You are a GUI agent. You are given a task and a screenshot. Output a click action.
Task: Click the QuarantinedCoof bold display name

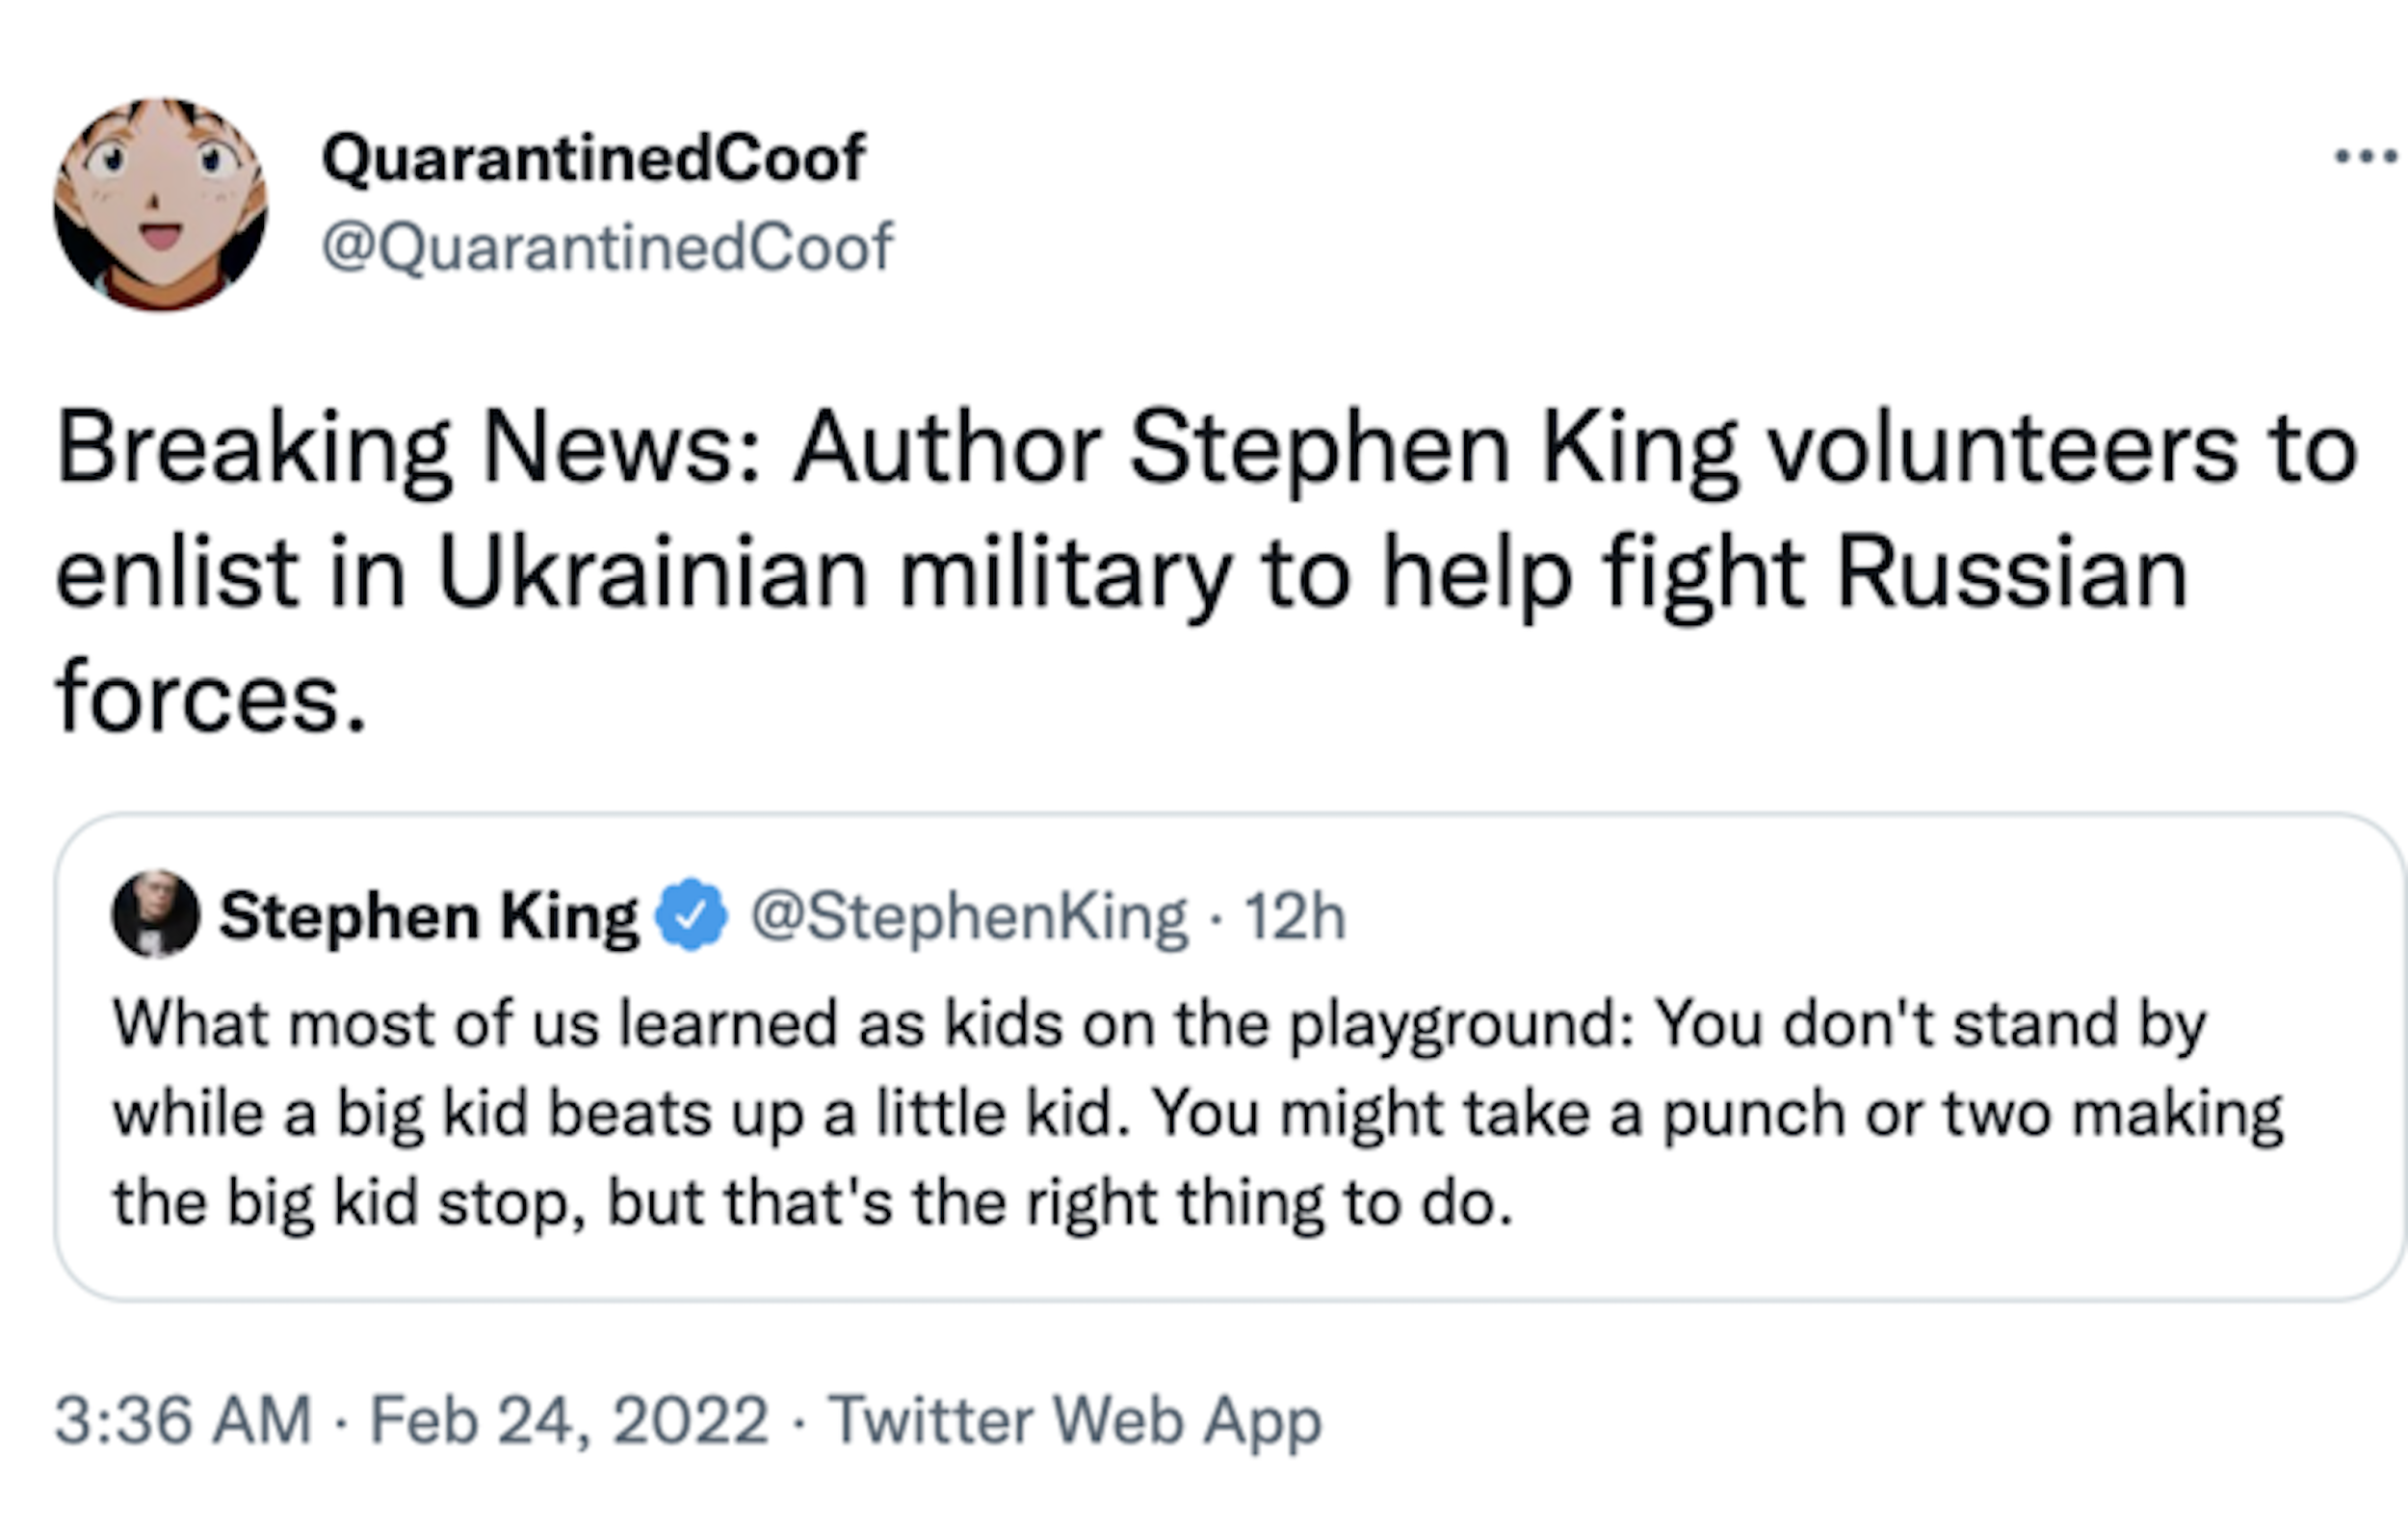coord(593,158)
